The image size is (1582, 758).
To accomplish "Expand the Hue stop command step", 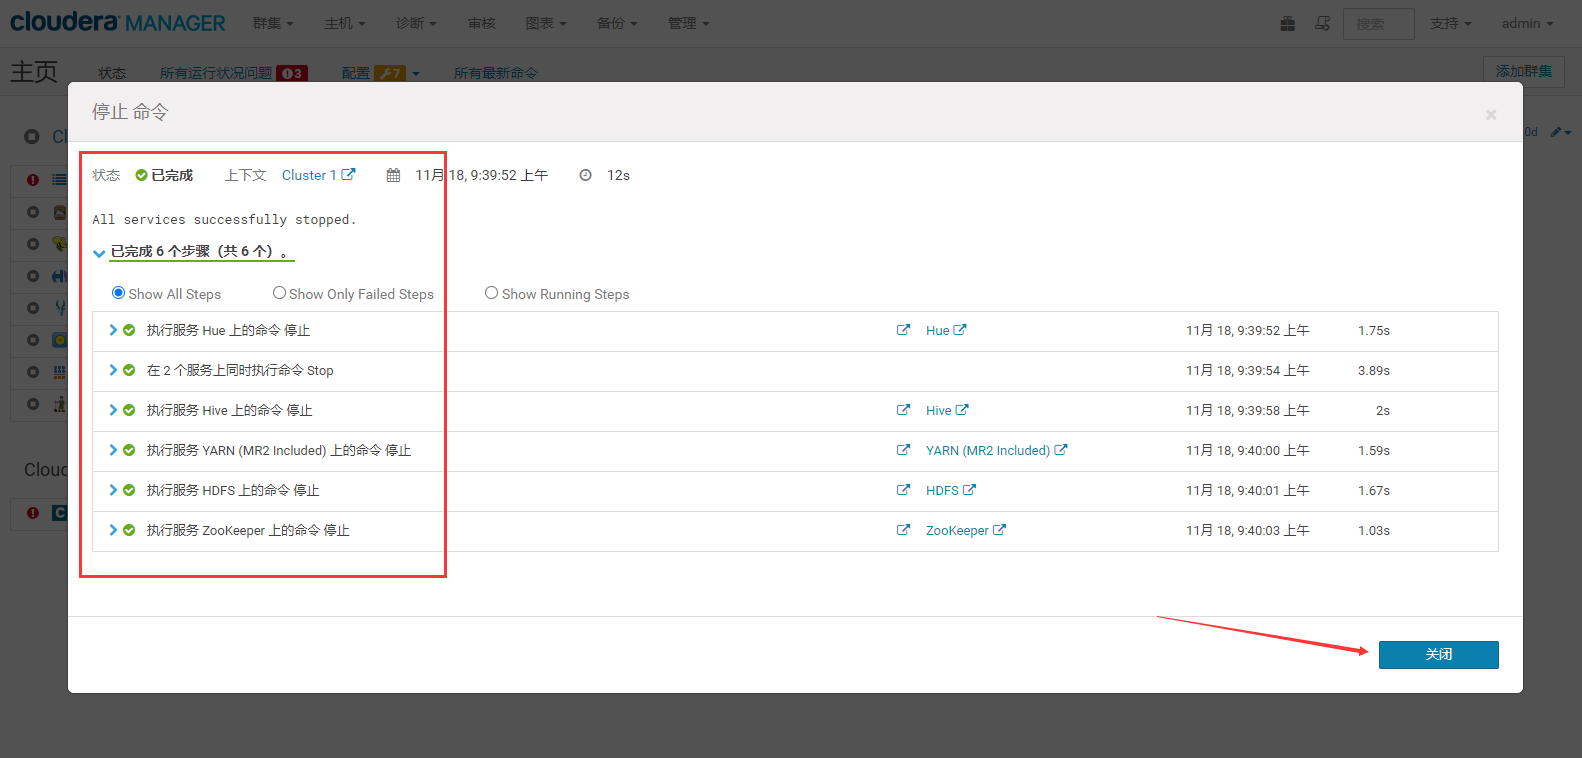I will (113, 330).
